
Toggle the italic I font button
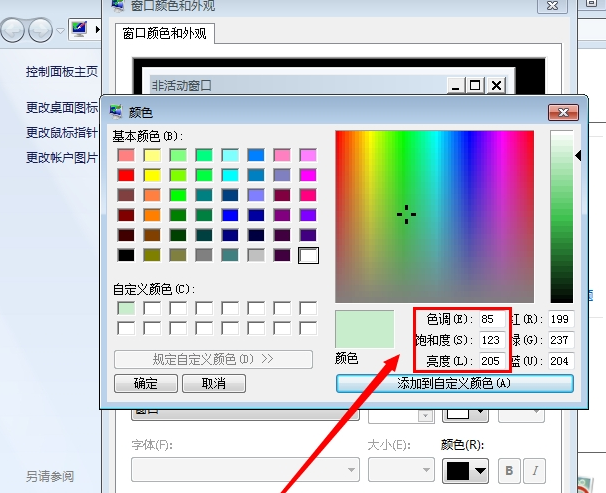(535, 470)
